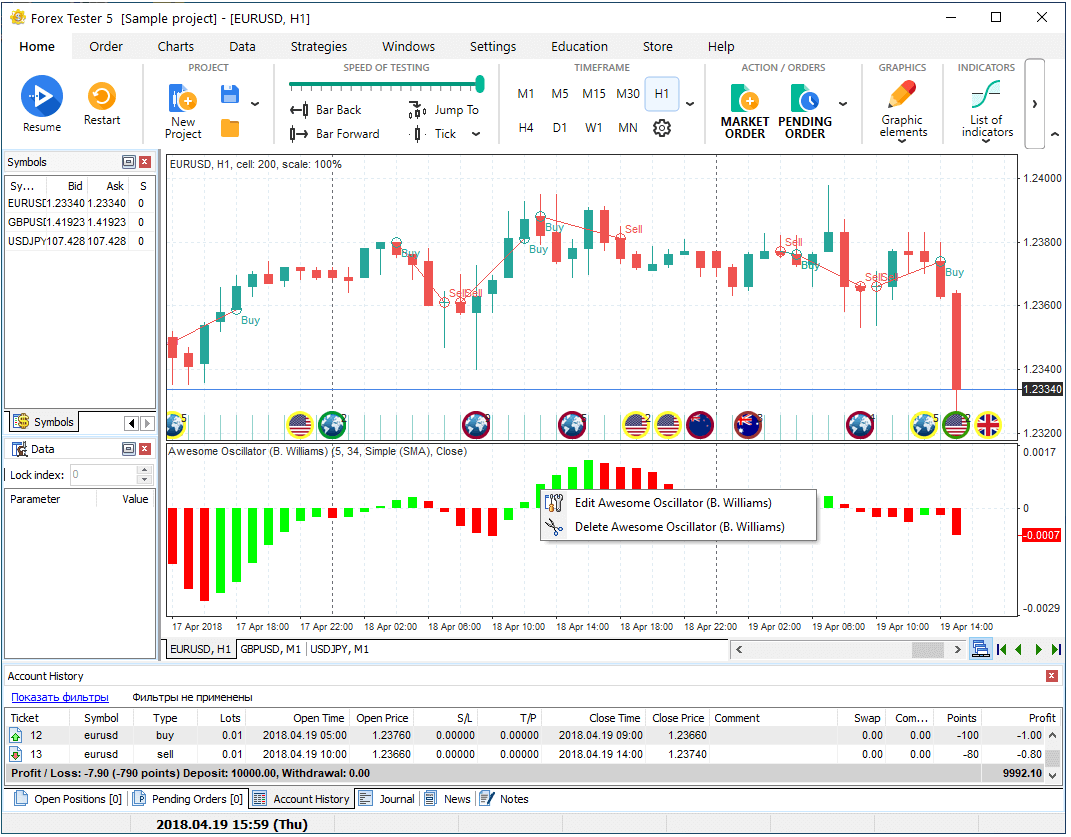Open the Strategies ribbon tab
The image size is (1071, 837).
[x=318, y=46]
